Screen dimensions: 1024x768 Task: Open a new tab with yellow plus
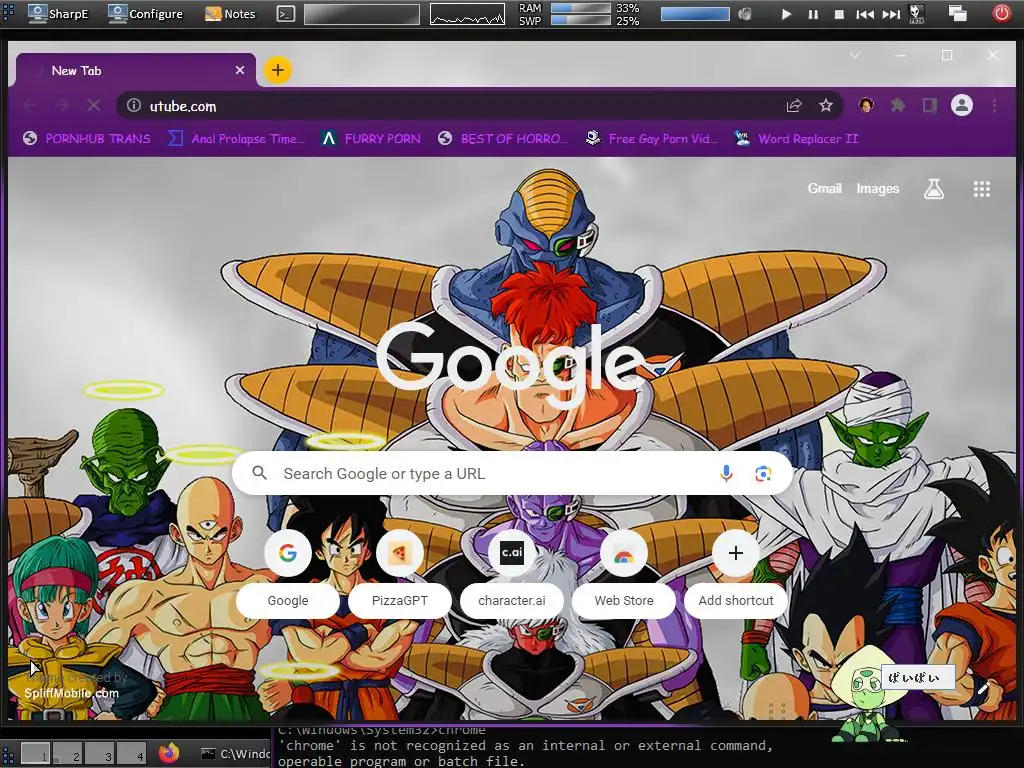278,70
